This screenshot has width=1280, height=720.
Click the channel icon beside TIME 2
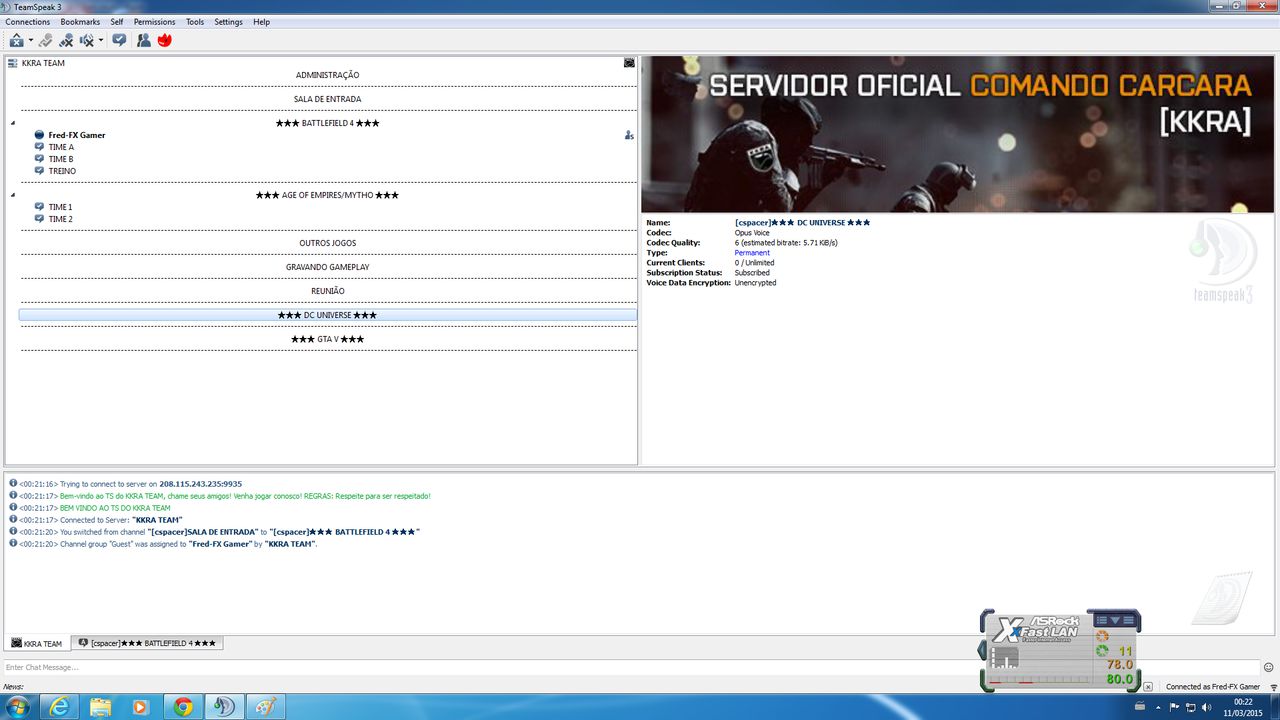click(x=39, y=219)
